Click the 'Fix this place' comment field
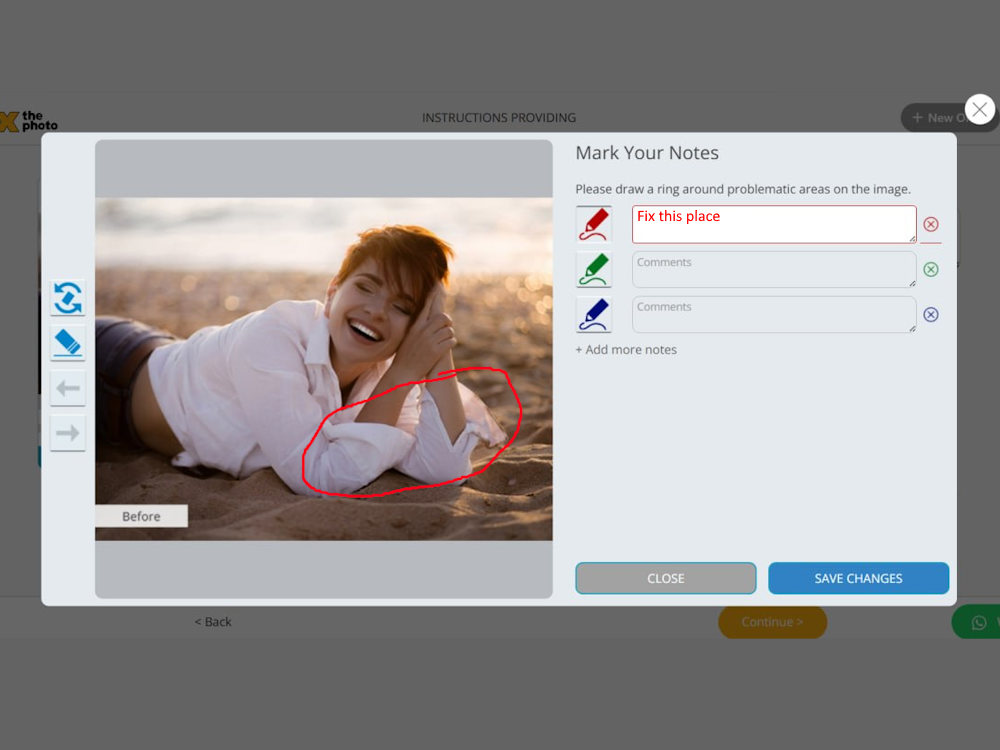The width and height of the screenshot is (1000, 750). (x=774, y=224)
